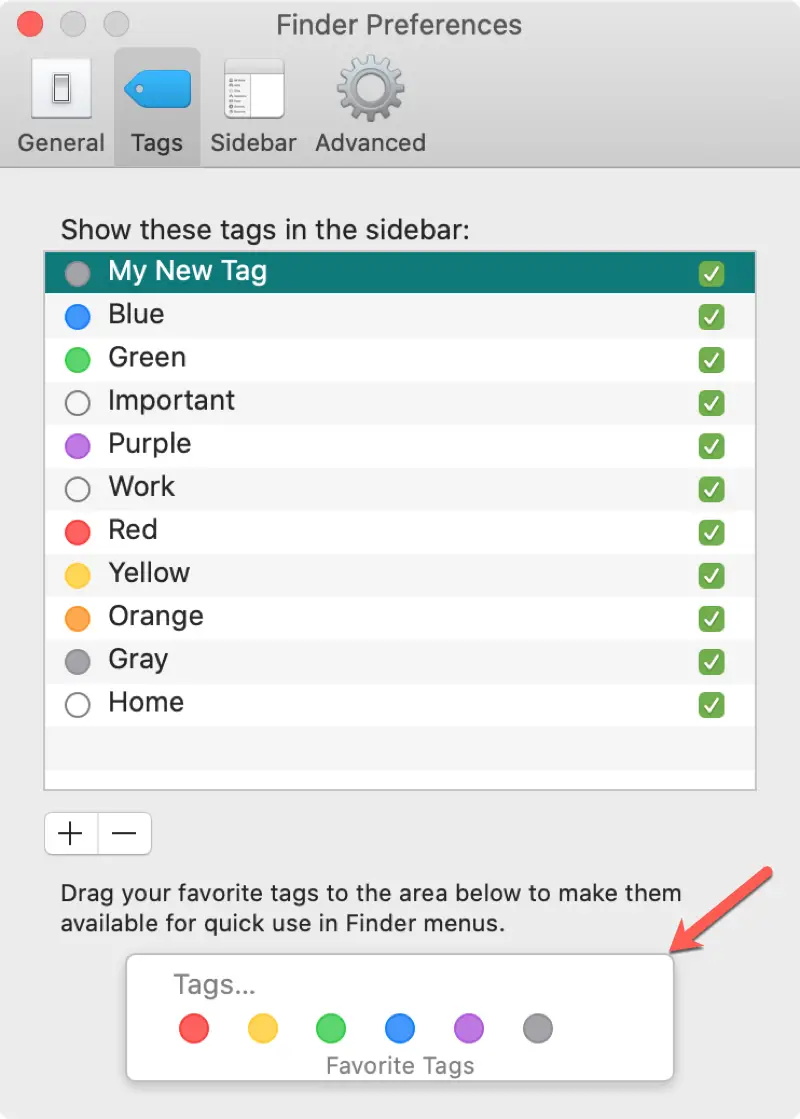Select the green dot beside Green tag
The image size is (800, 1119).
(x=78, y=360)
